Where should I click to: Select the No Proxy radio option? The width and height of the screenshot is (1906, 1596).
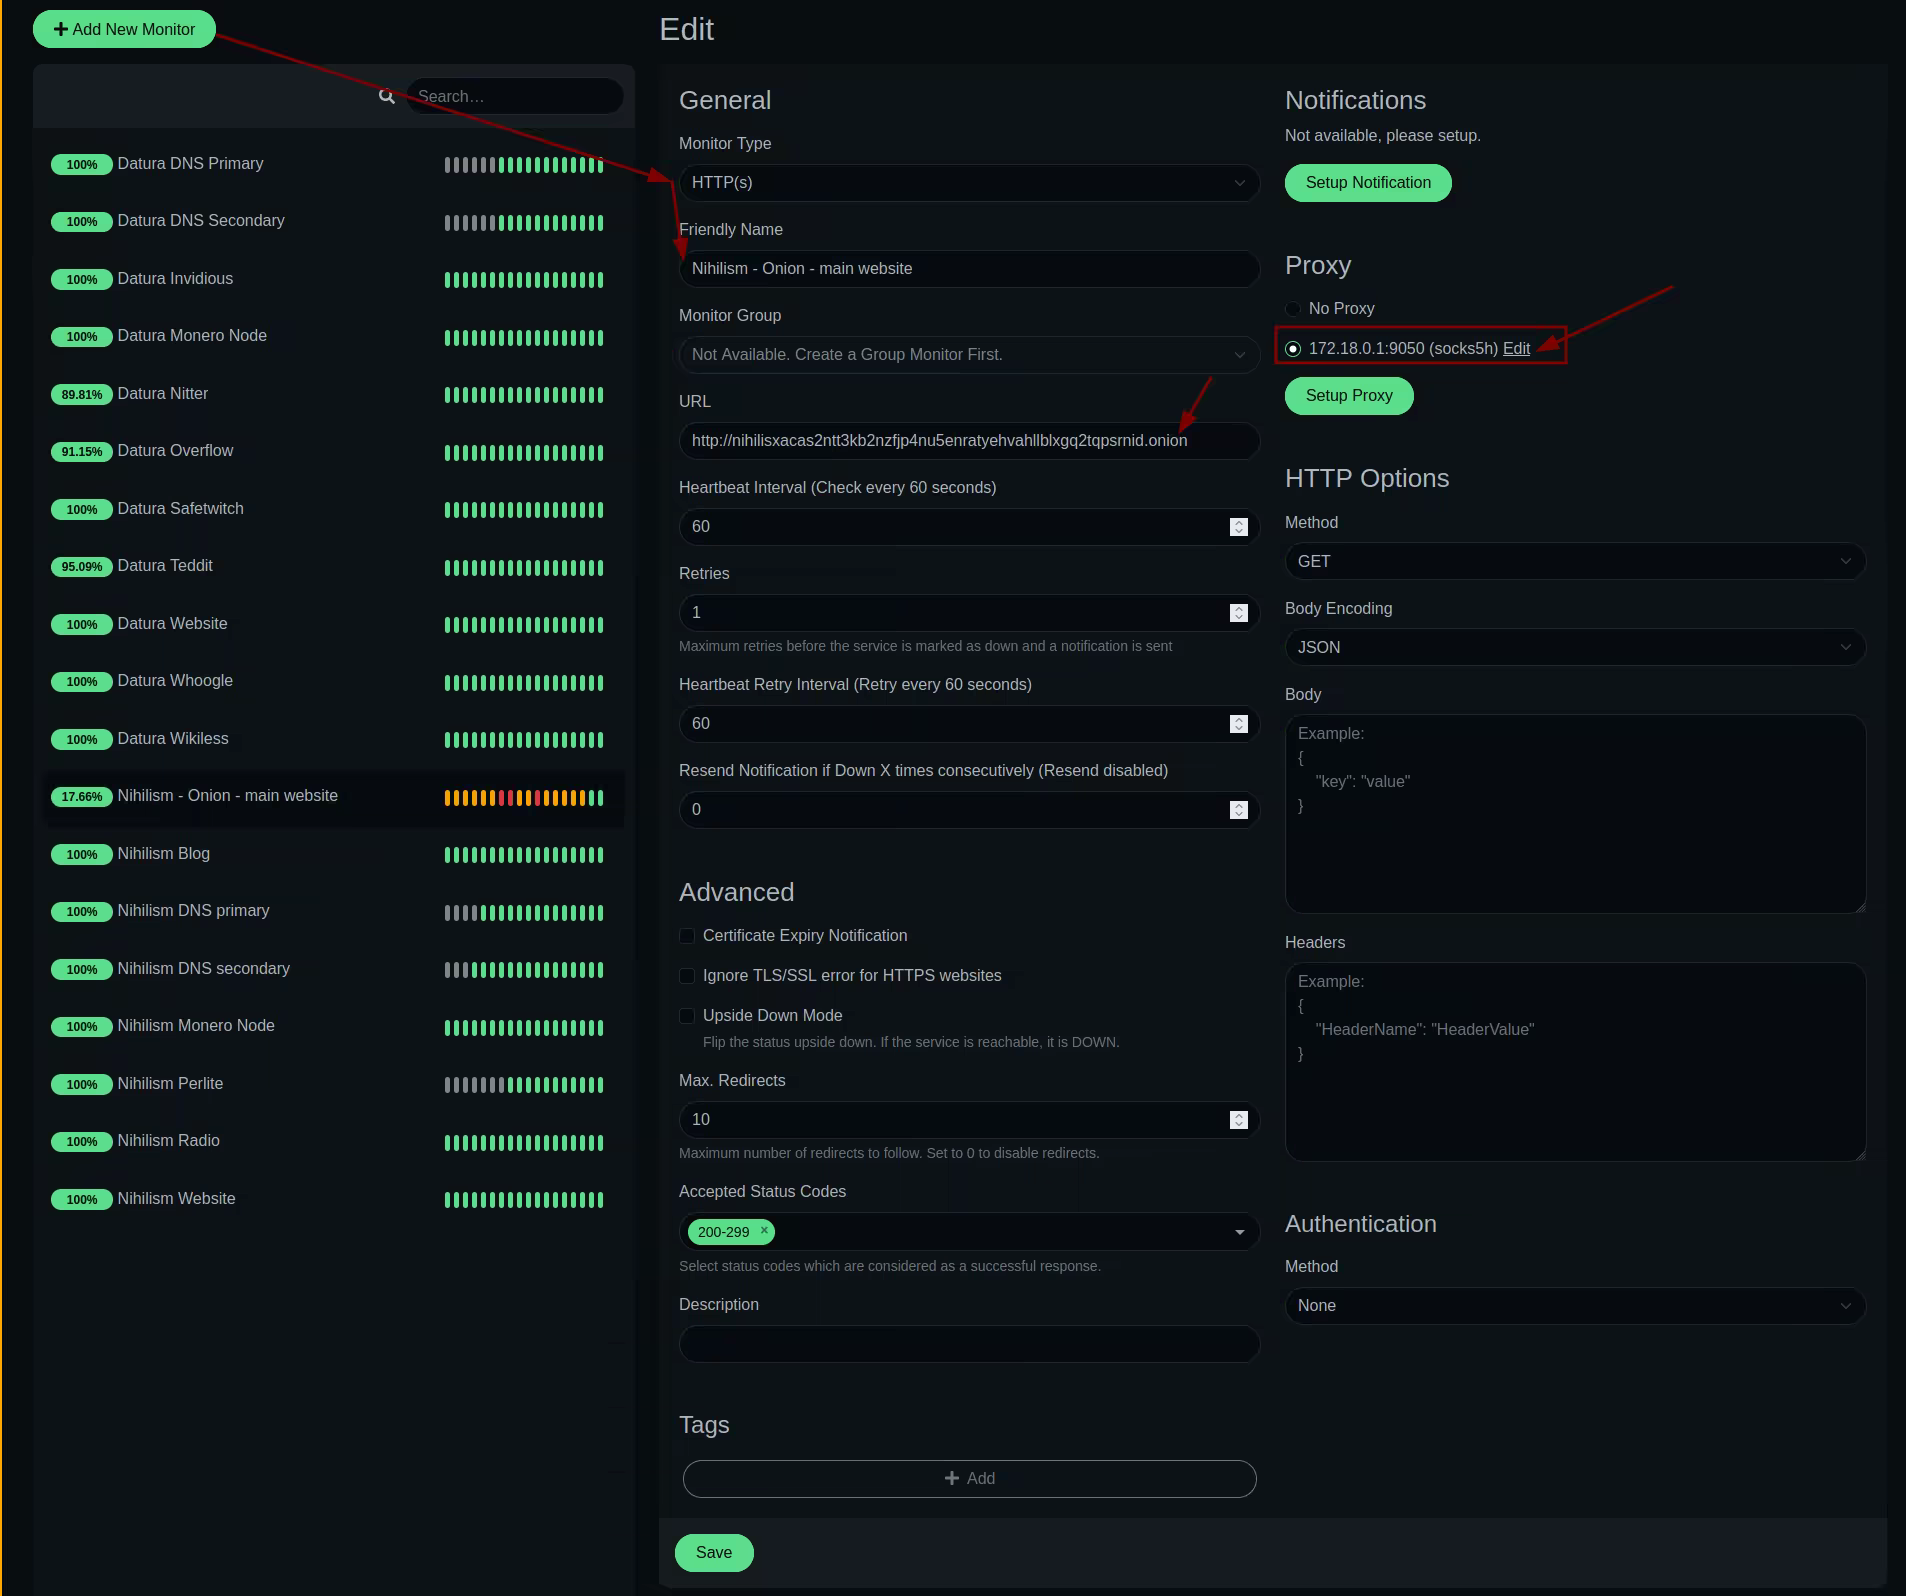coord(1293,309)
